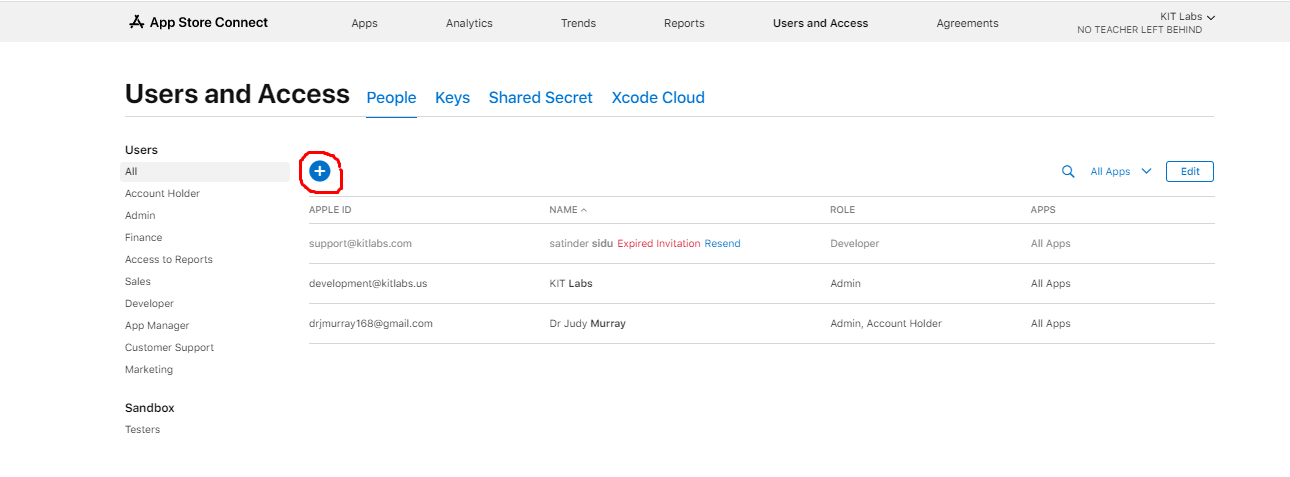1290x477 pixels.
Task: Select All in the Users sidebar
Action: [205, 172]
